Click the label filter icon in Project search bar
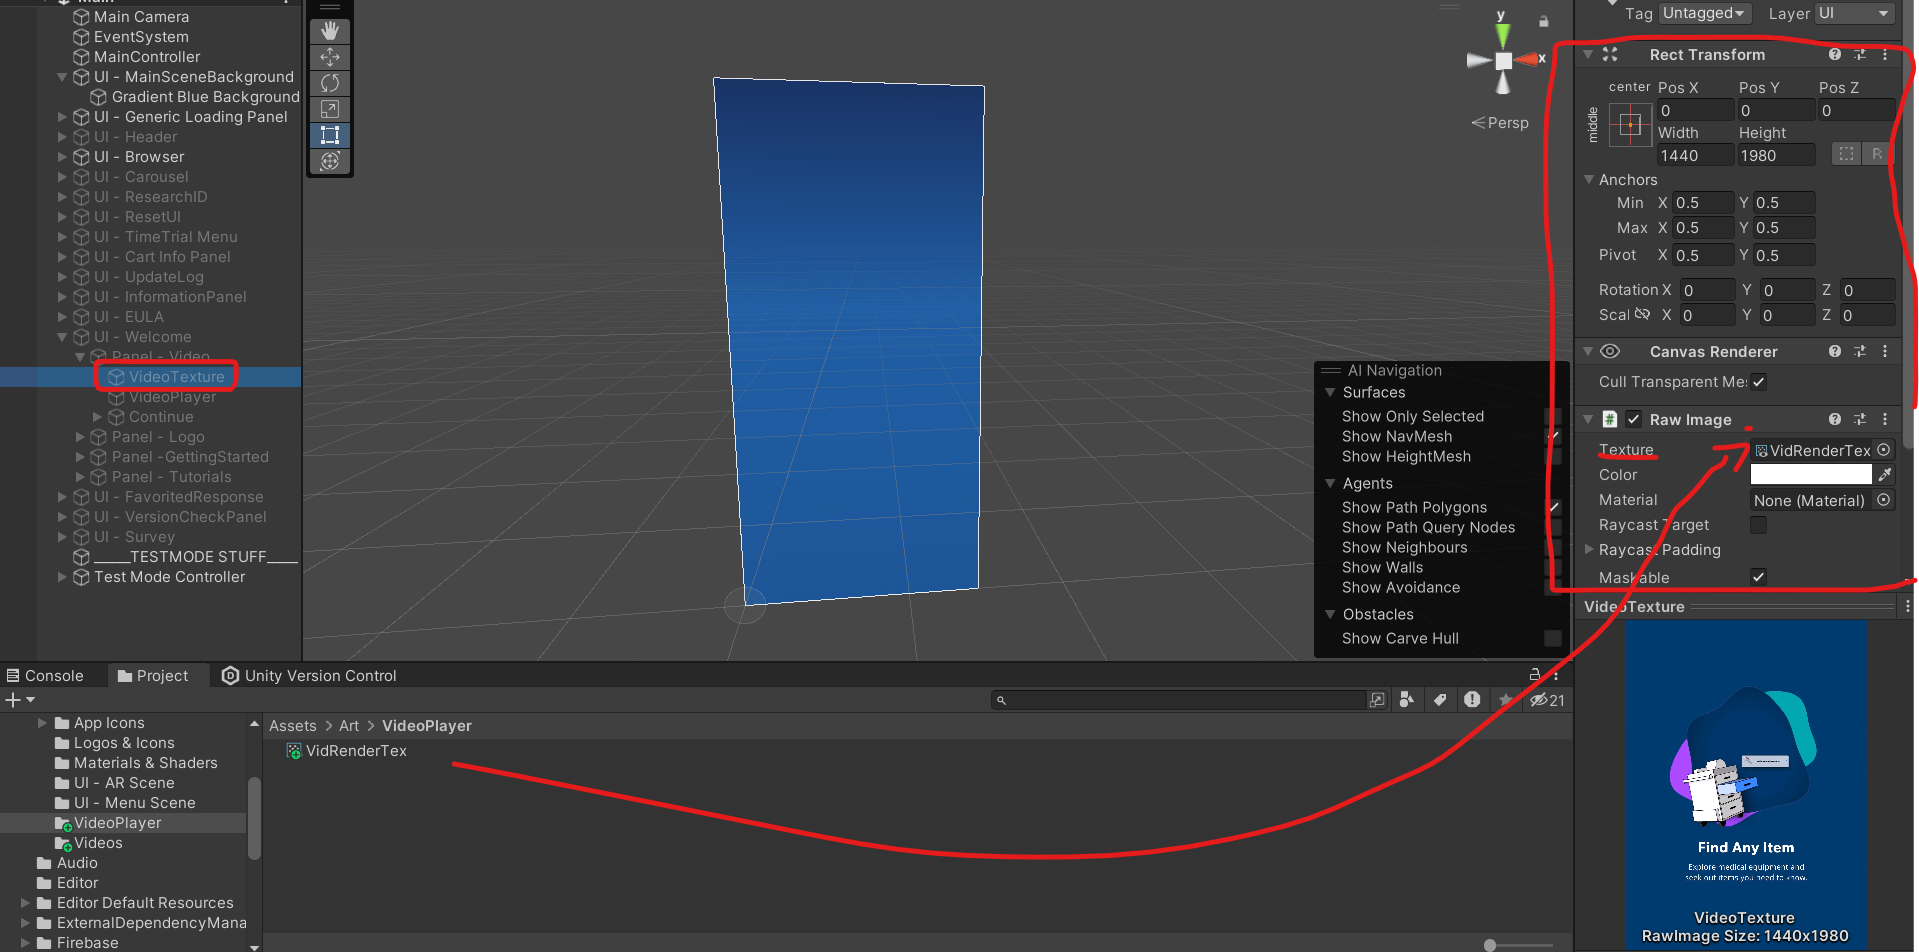 coord(1440,699)
